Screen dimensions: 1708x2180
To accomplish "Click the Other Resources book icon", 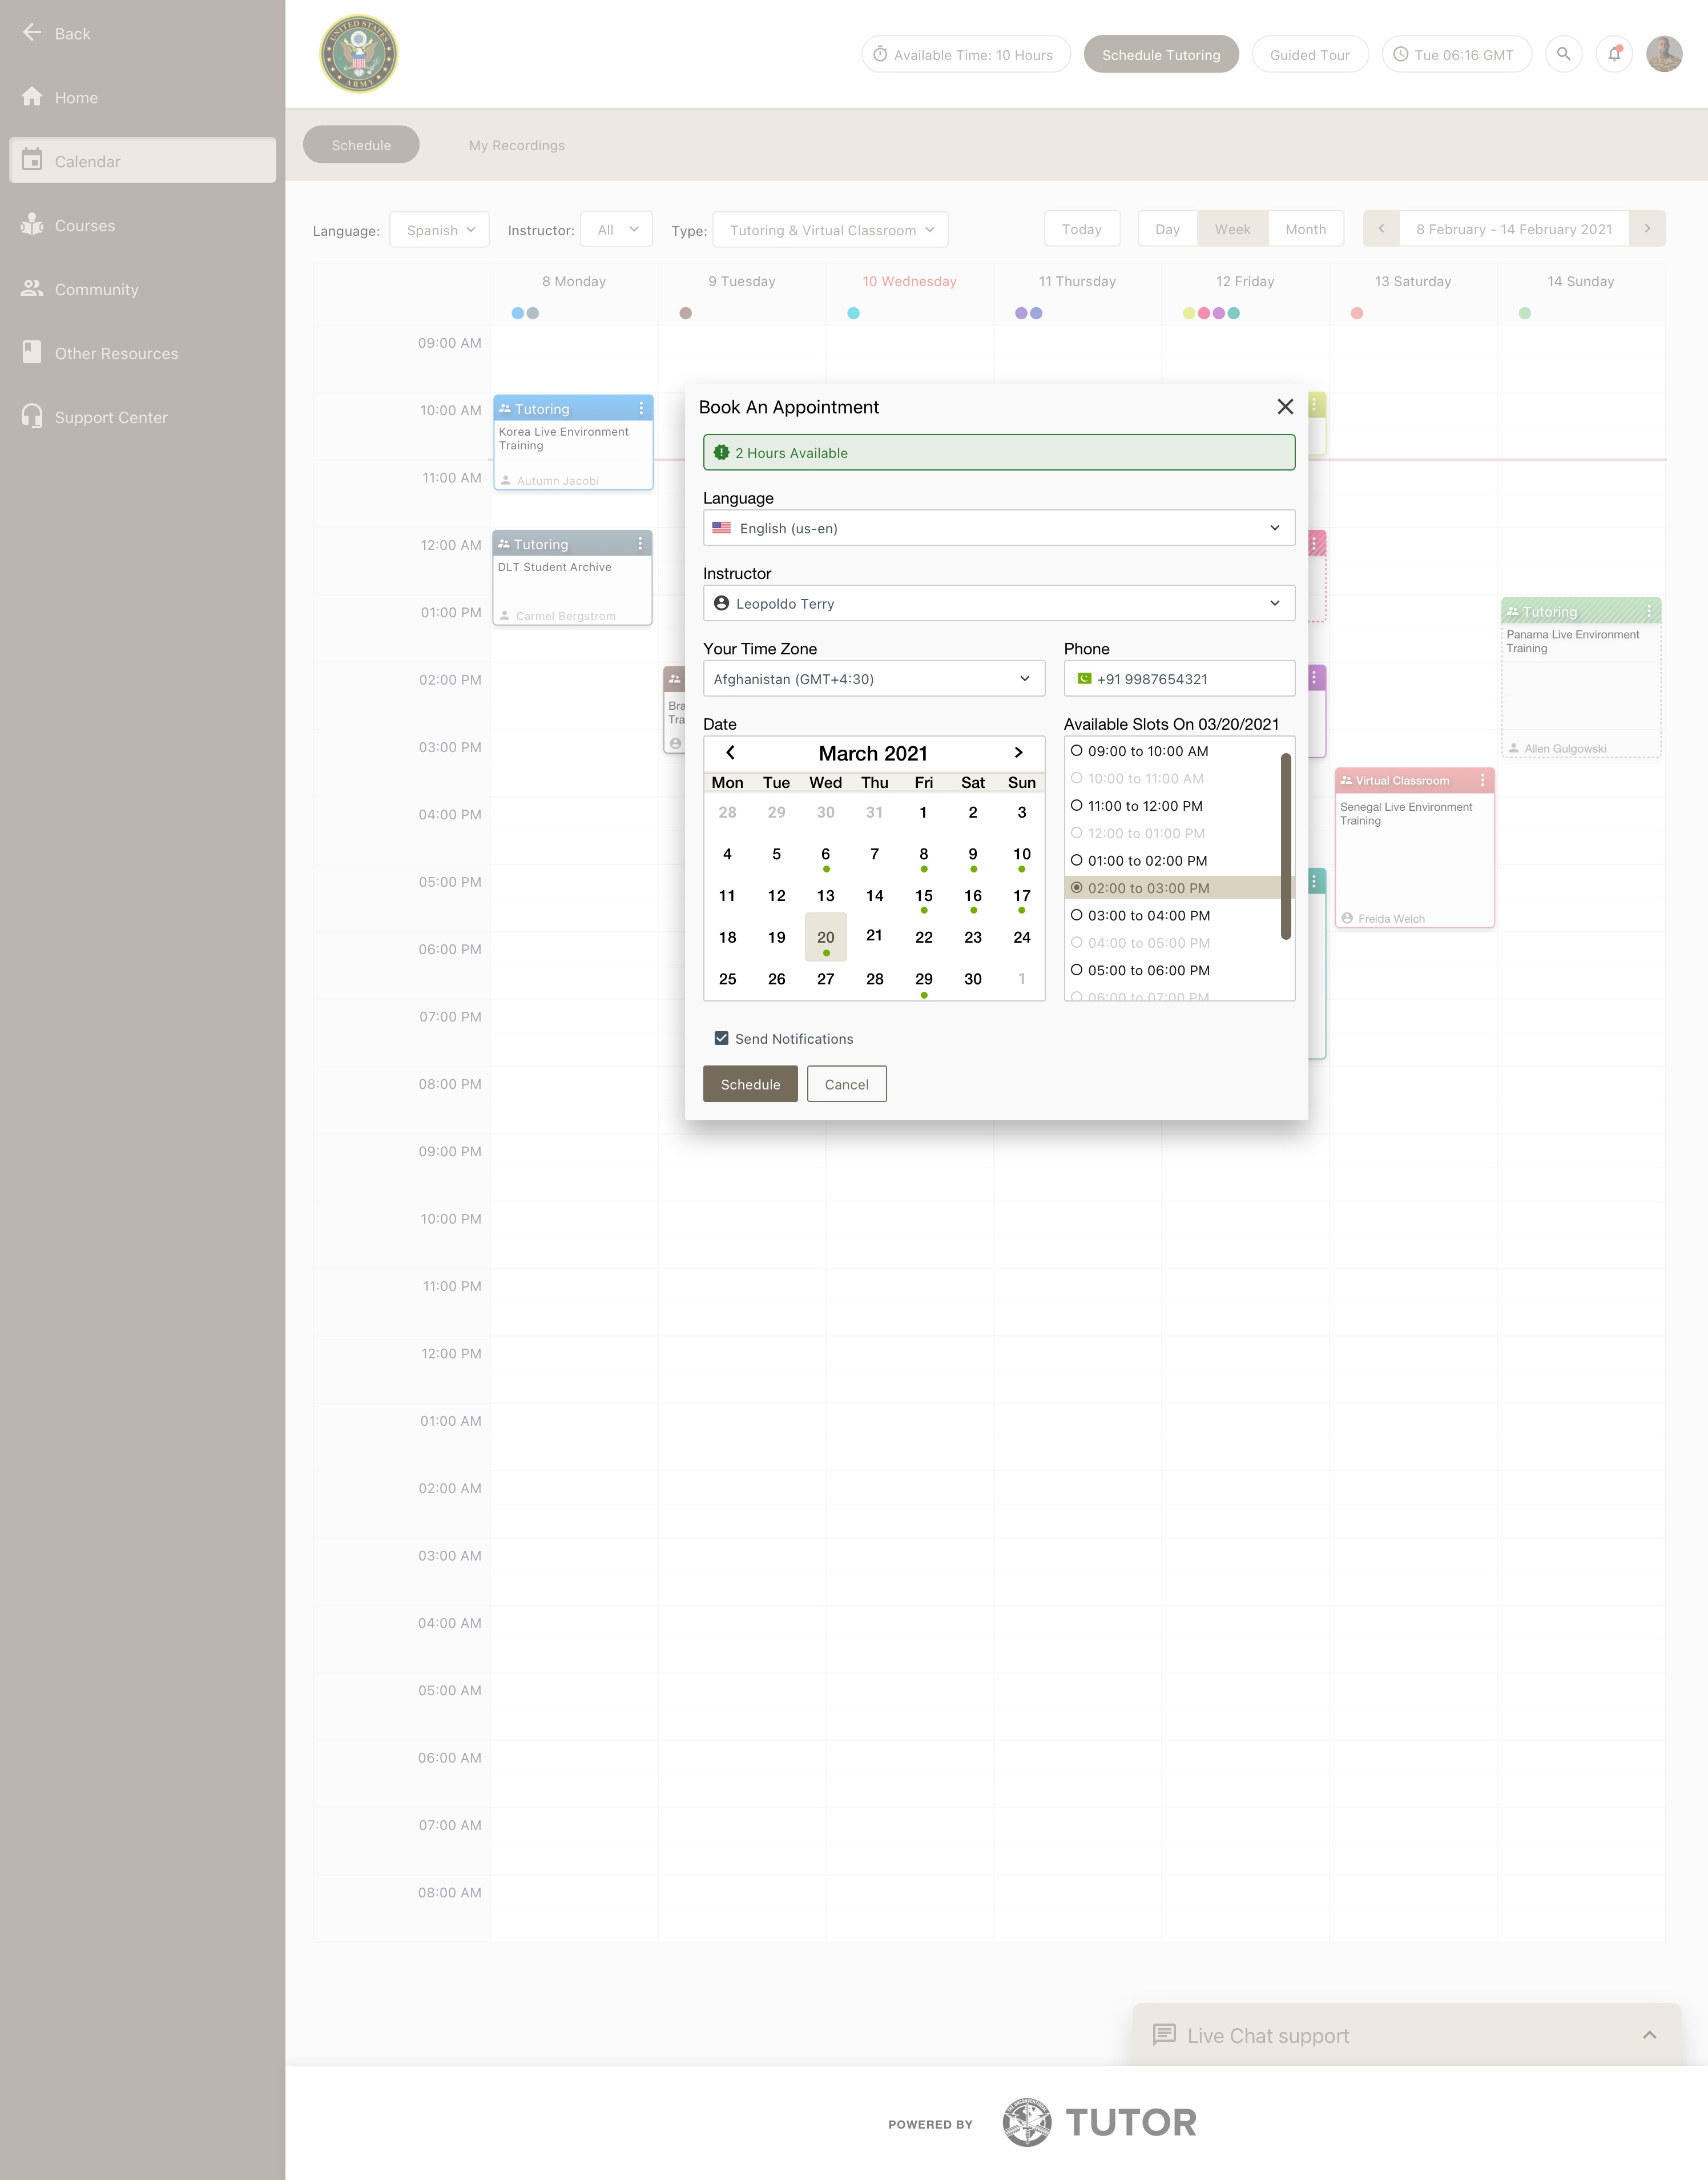I will point(32,353).
